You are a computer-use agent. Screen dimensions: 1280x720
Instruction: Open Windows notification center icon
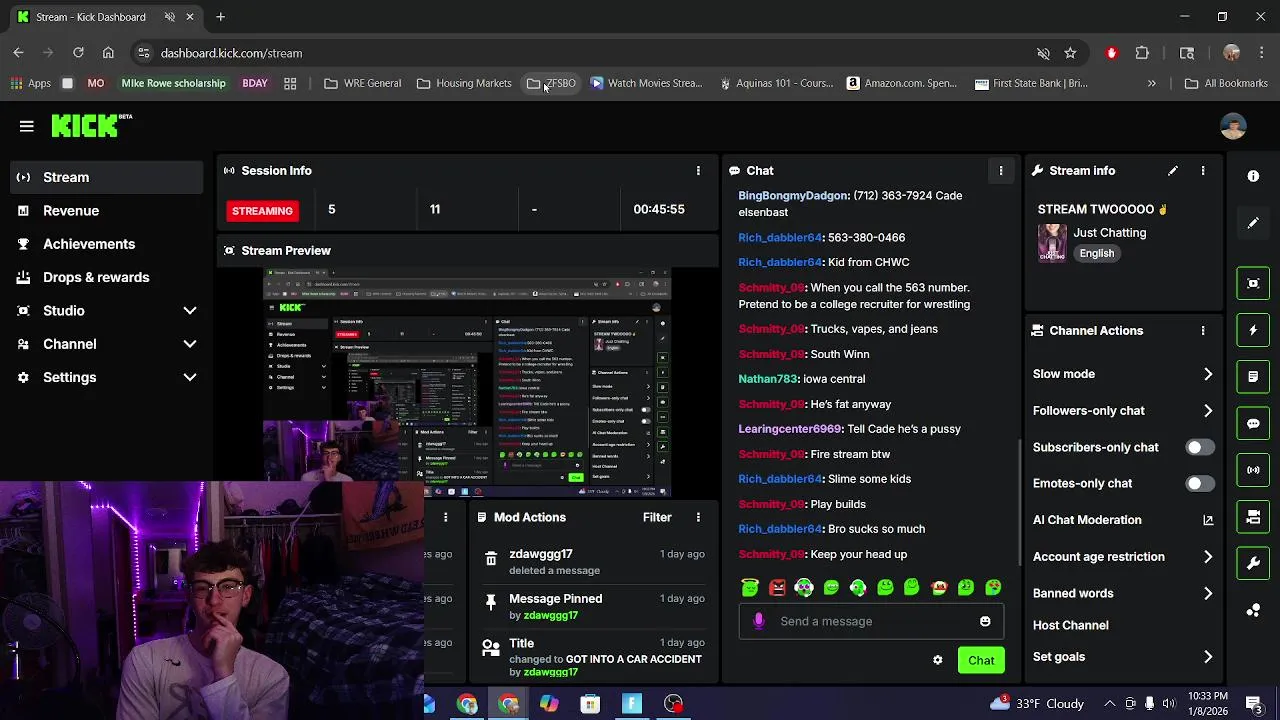(x=1253, y=703)
